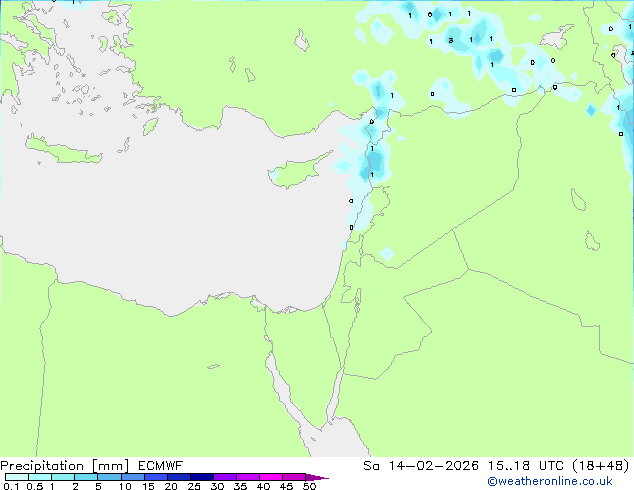Click the "ECMWF" model label
Image resolution: width=634 pixels, height=490 pixels.
[x=161, y=466]
